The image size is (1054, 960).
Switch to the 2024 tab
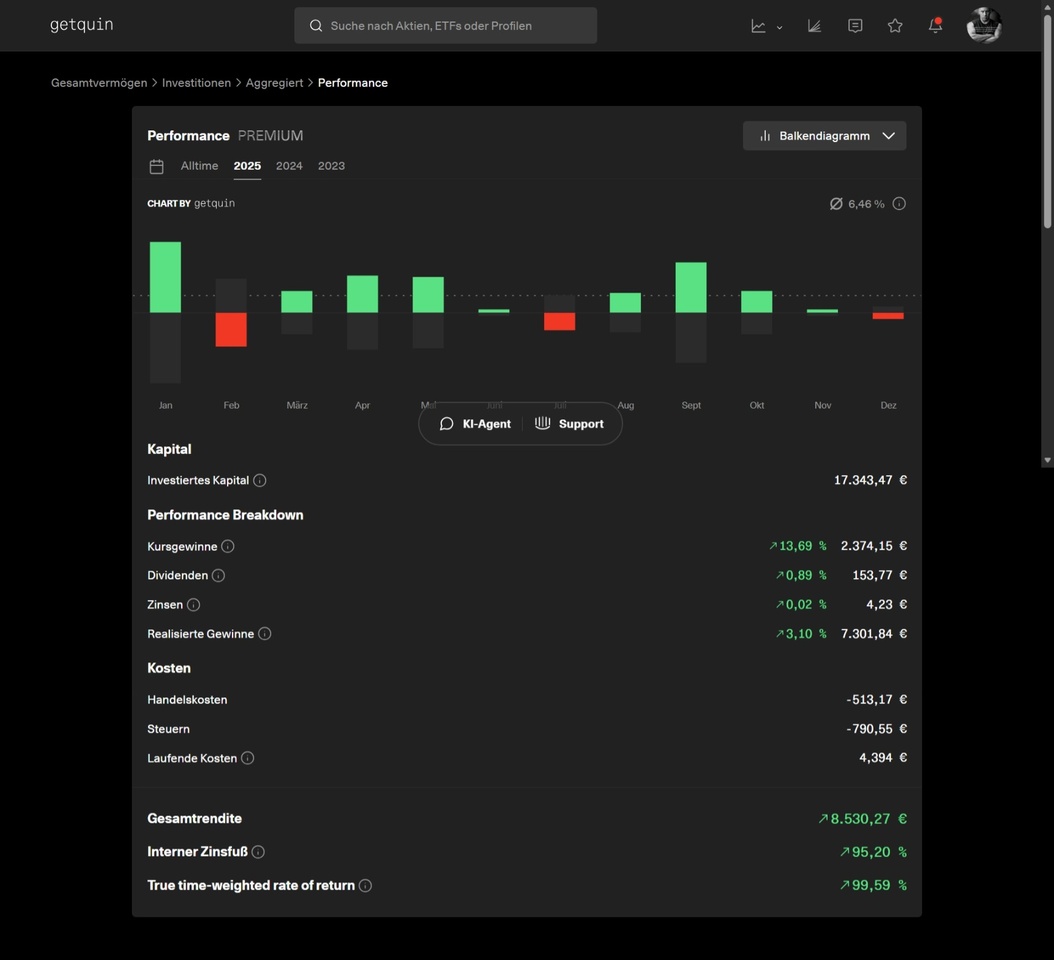tap(289, 166)
